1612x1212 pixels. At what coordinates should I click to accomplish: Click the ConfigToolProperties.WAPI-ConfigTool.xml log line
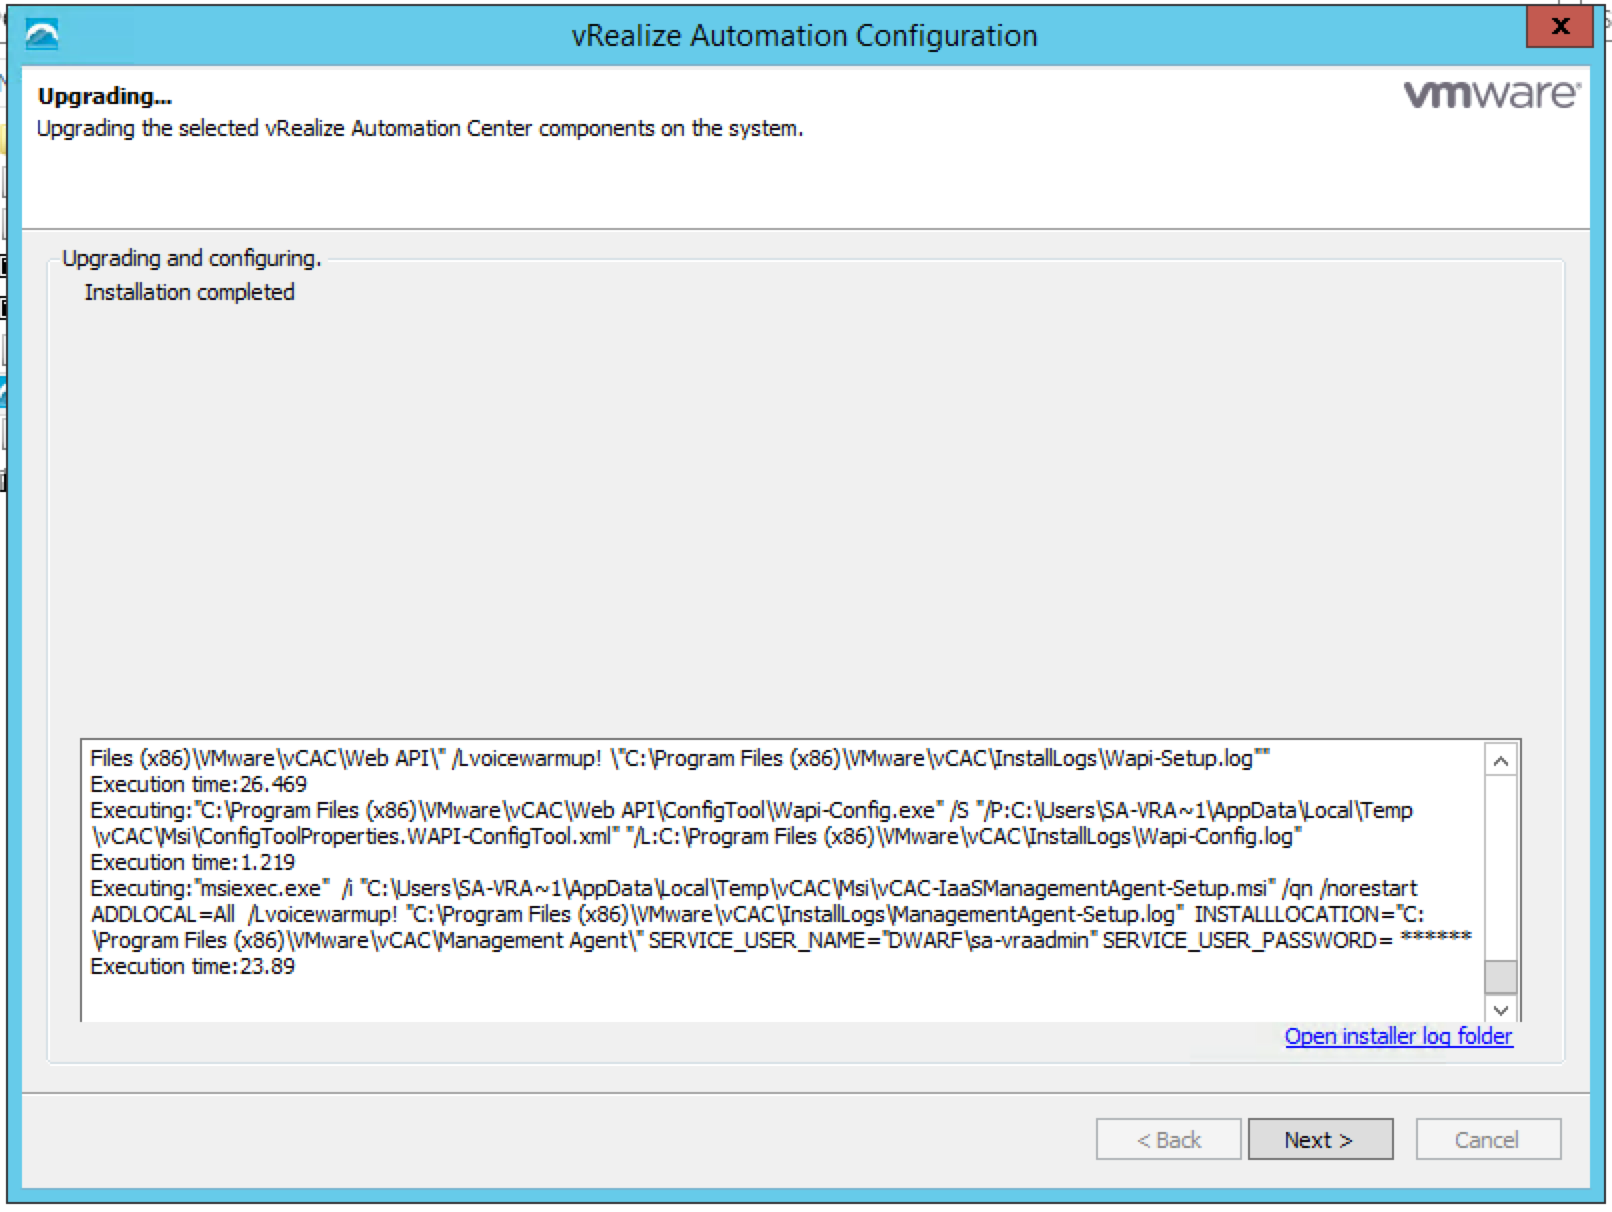click(696, 836)
